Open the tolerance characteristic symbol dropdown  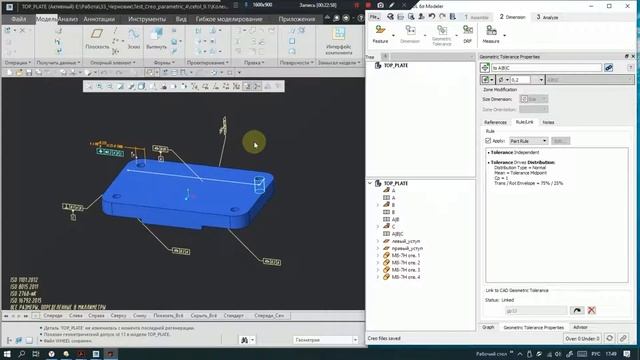(x=488, y=80)
